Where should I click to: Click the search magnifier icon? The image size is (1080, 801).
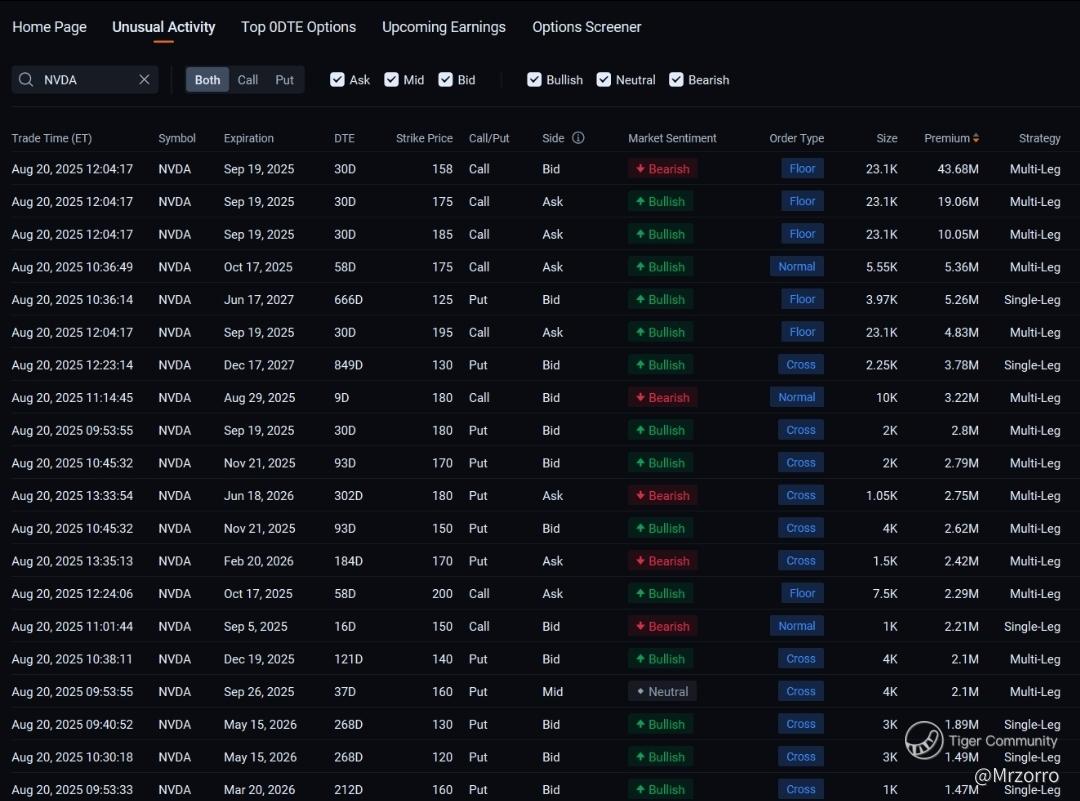point(26,80)
